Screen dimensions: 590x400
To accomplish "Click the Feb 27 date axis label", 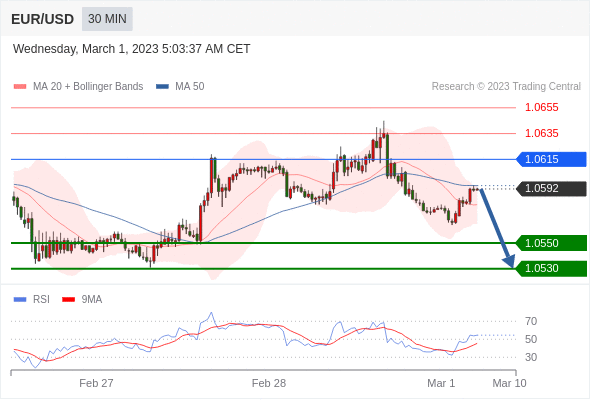I will click(96, 383).
